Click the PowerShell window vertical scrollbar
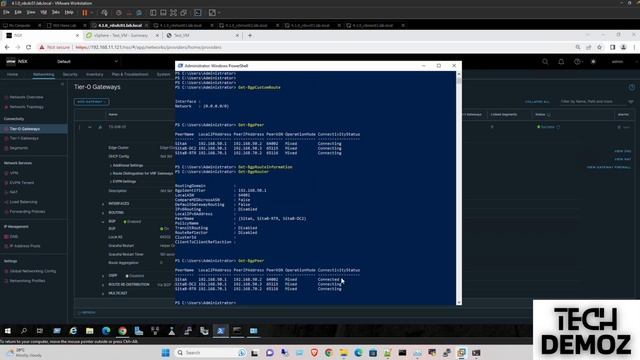640x360 pixels. point(459,188)
